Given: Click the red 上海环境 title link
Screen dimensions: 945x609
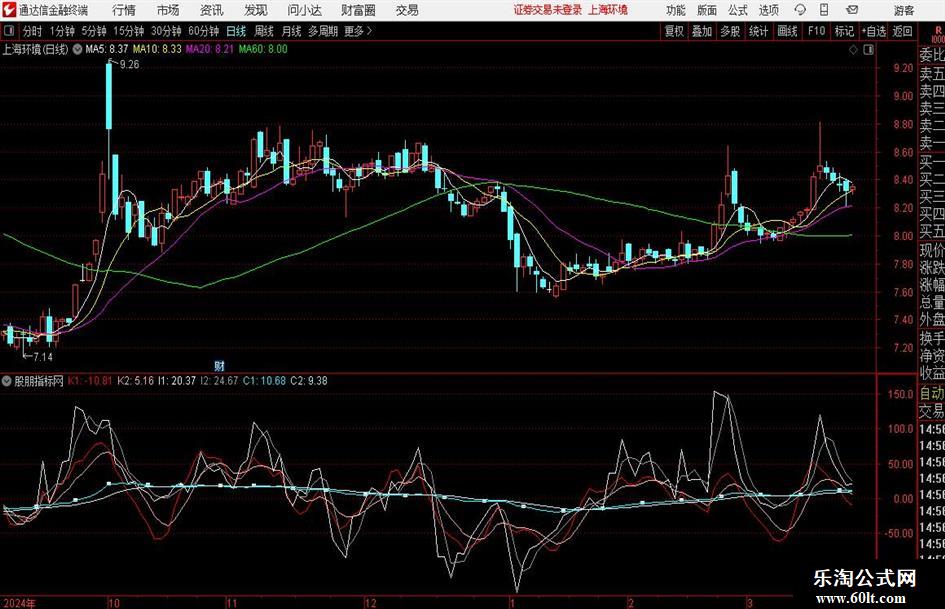Looking at the screenshot, I should click(608, 10).
